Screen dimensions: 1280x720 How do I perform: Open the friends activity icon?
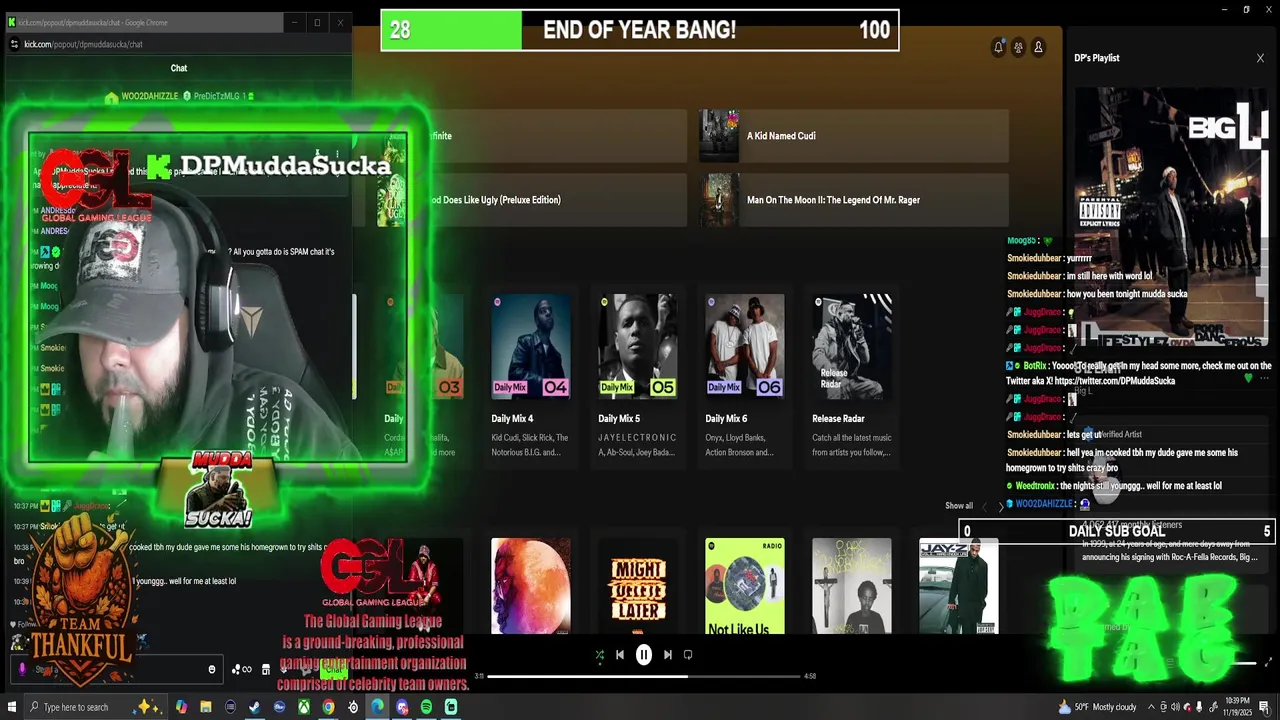pyautogui.click(x=1018, y=47)
